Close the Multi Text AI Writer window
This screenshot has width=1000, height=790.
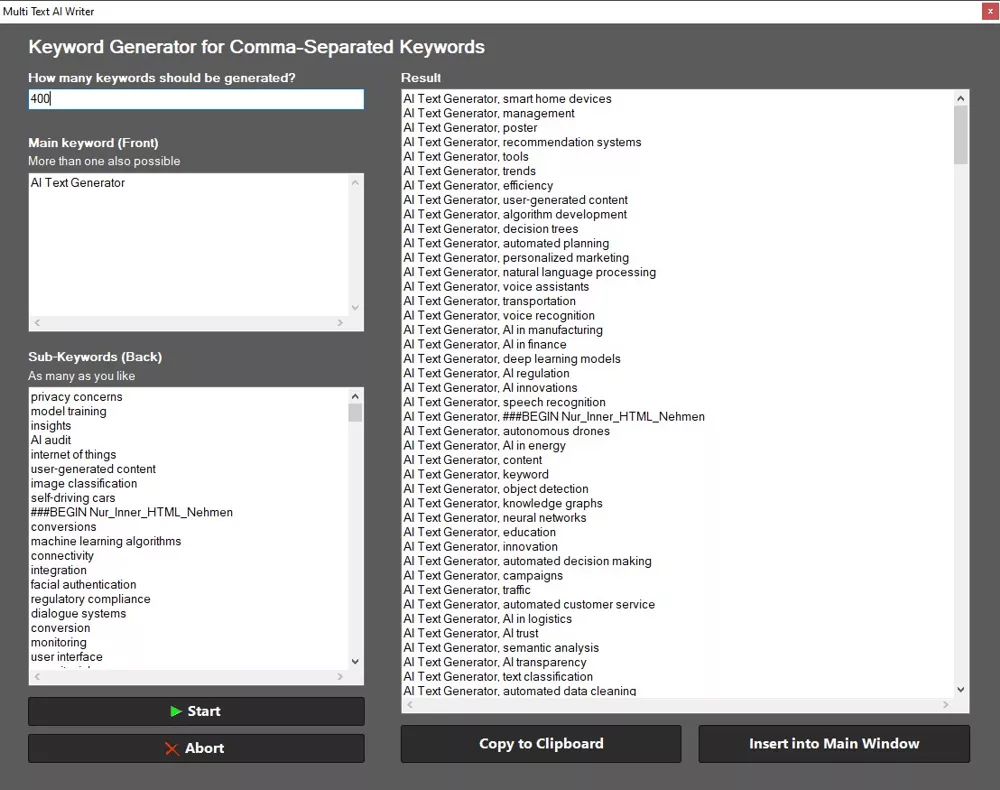tap(990, 11)
